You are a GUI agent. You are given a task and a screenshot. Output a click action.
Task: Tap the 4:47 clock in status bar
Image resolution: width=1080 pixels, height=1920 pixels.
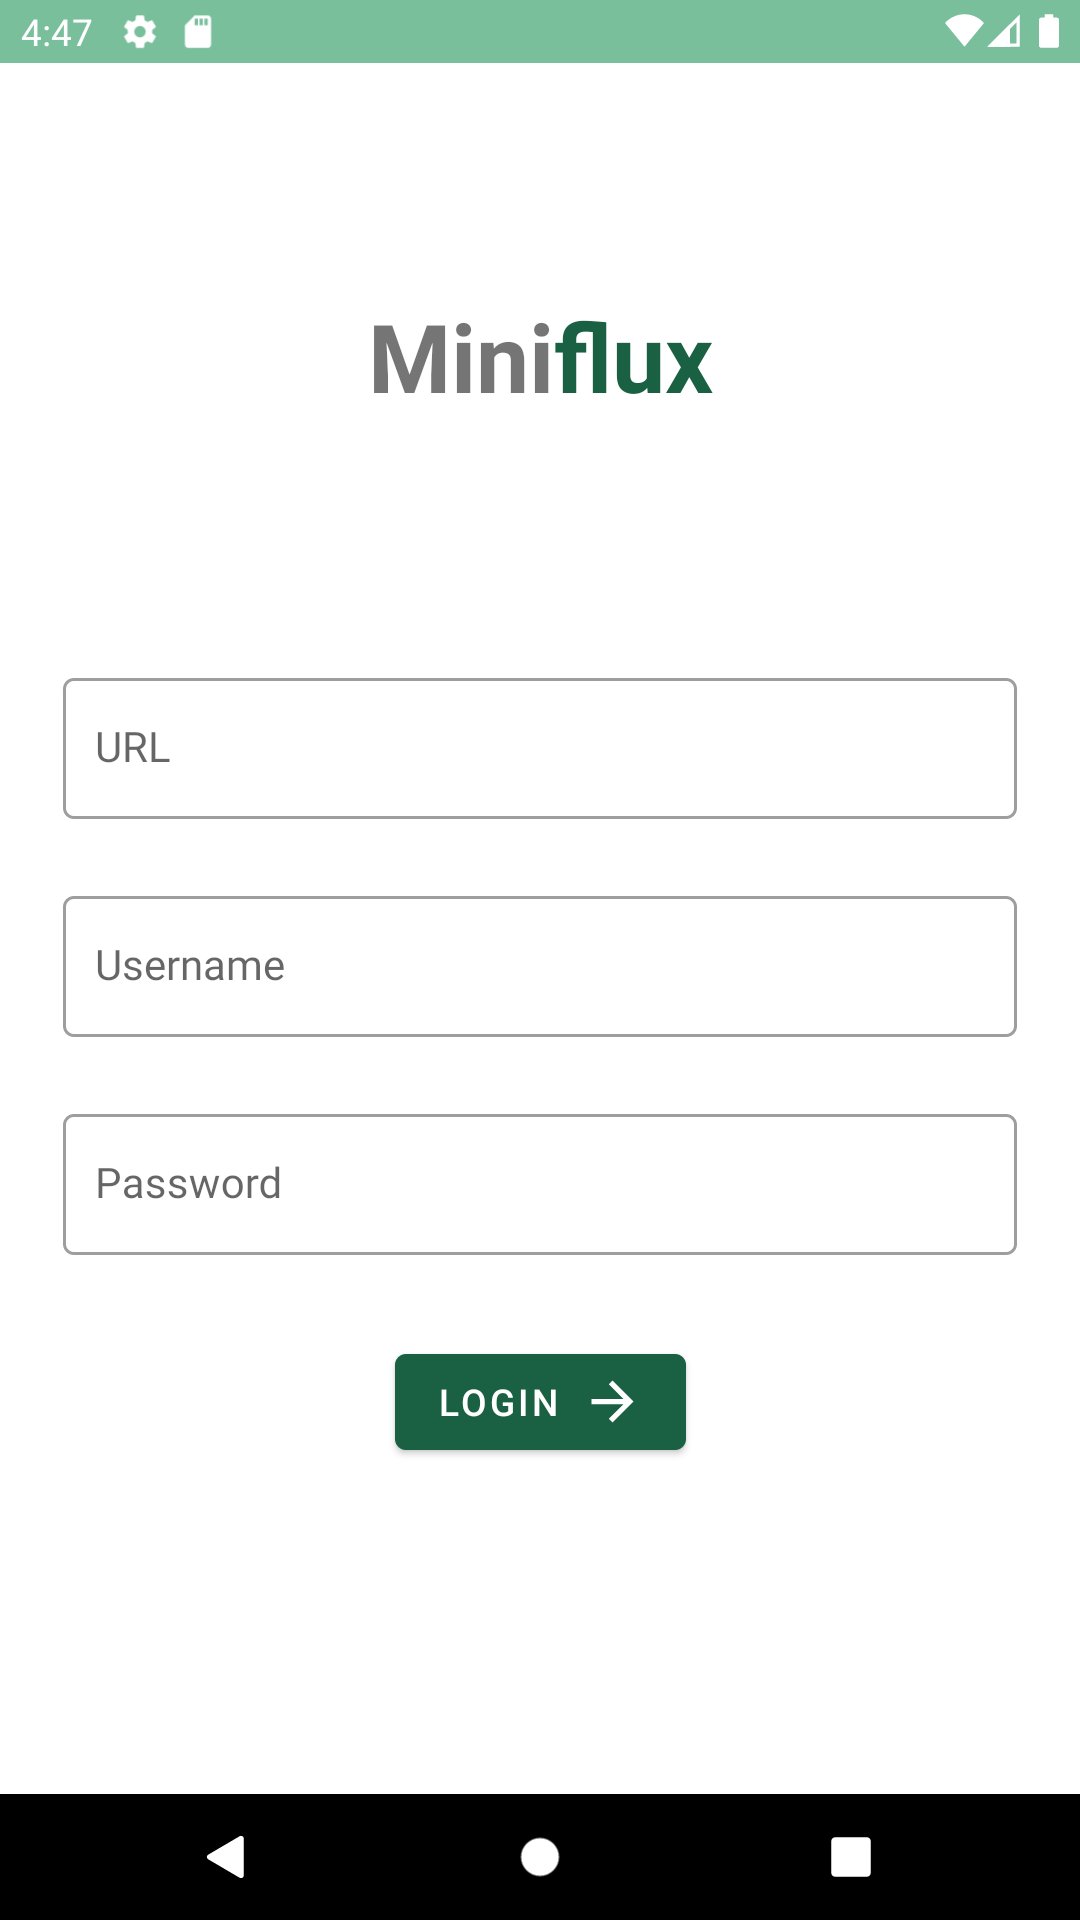56,33
